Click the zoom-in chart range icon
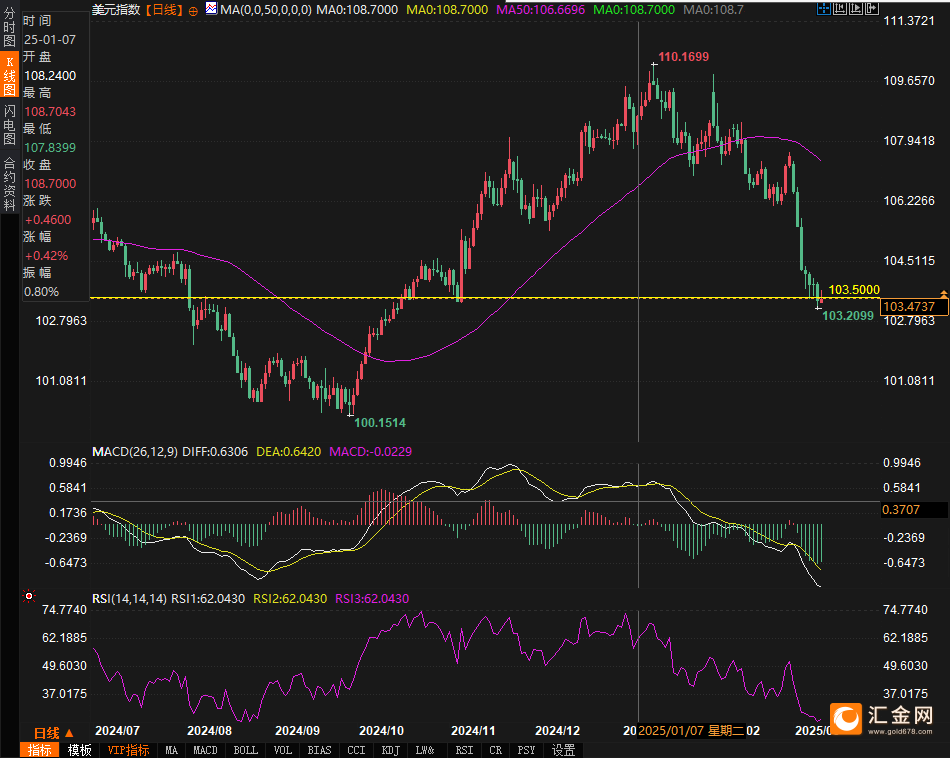 click(840, 8)
